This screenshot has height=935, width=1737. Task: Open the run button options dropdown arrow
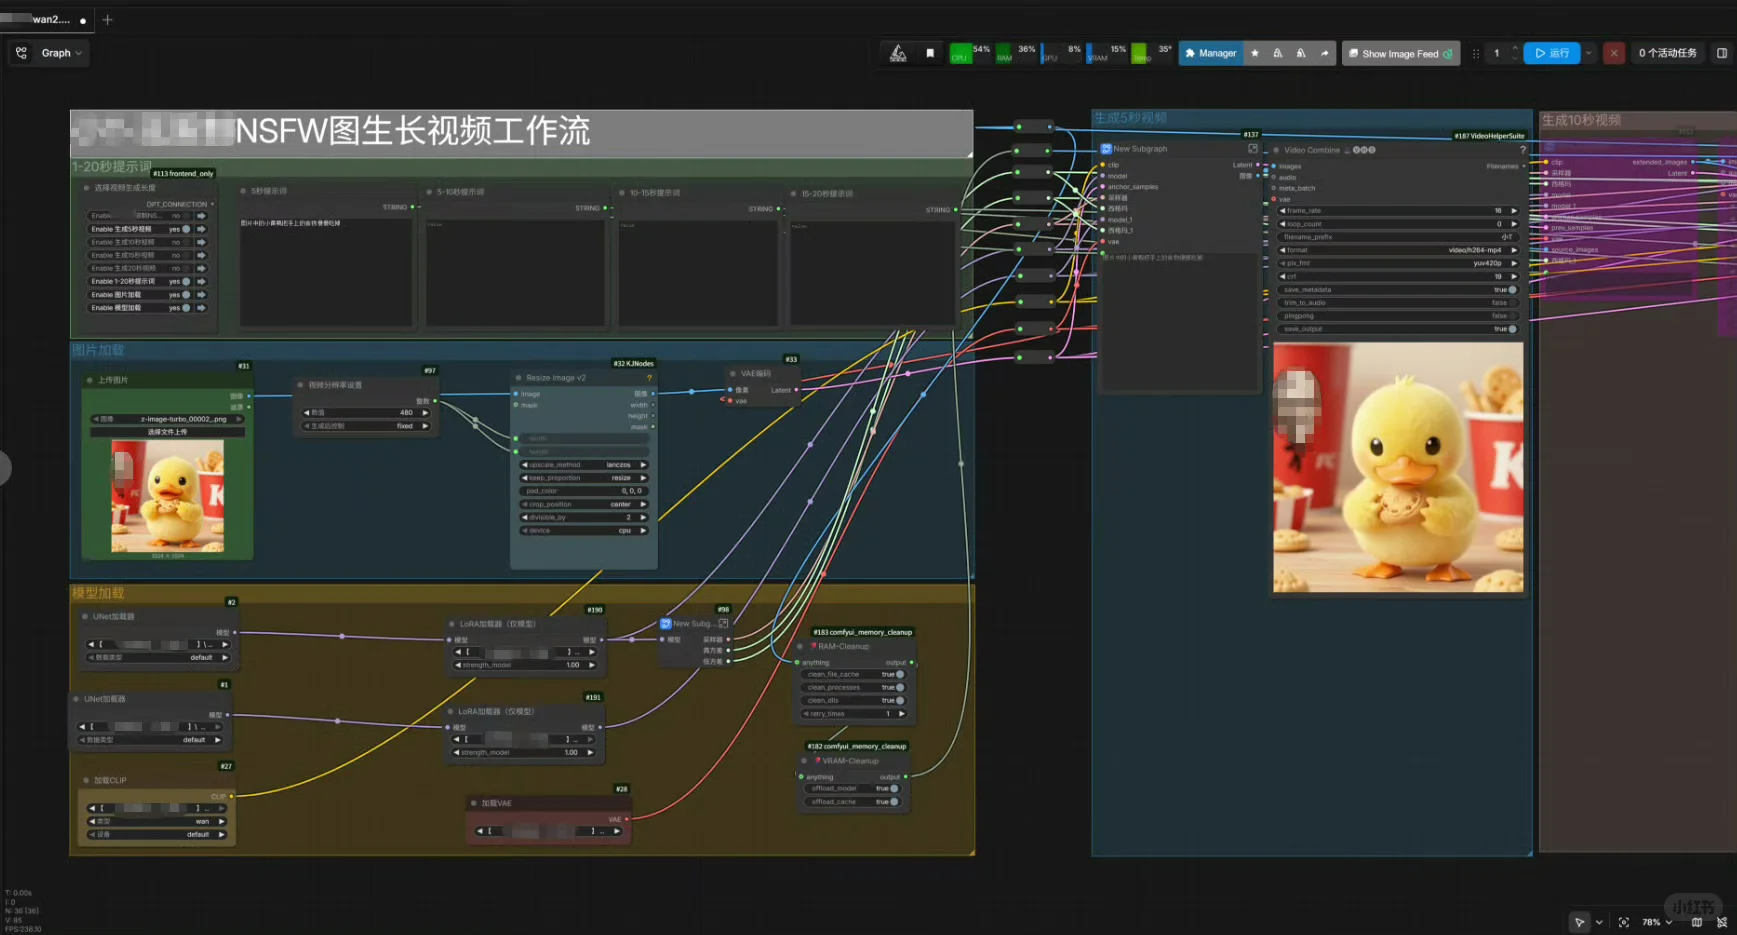click(1589, 53)
